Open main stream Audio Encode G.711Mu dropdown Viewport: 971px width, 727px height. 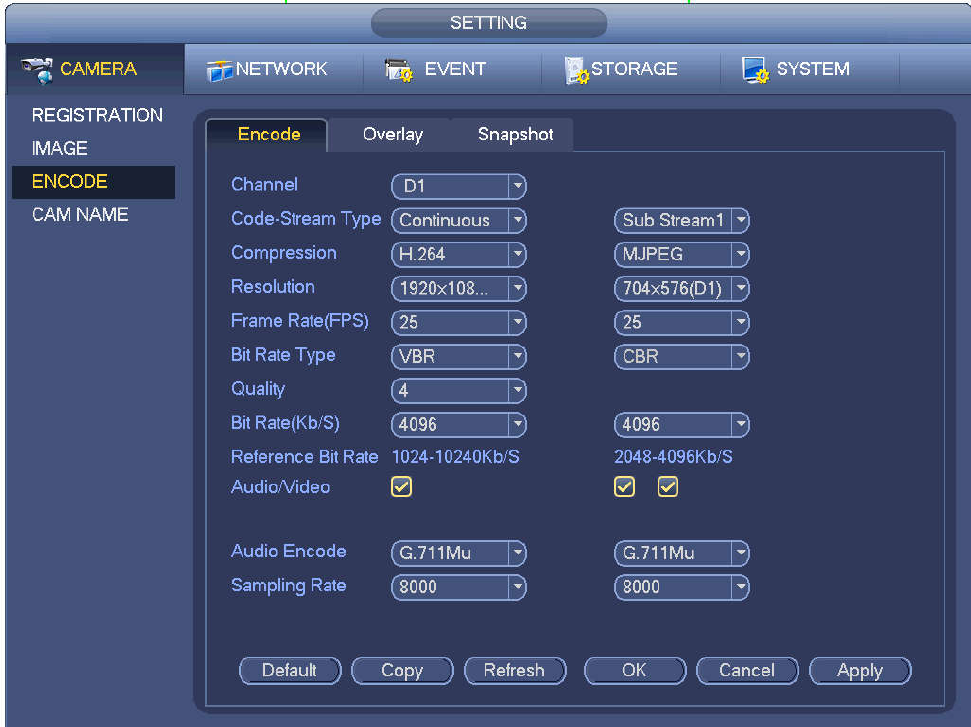coord(459,554)
